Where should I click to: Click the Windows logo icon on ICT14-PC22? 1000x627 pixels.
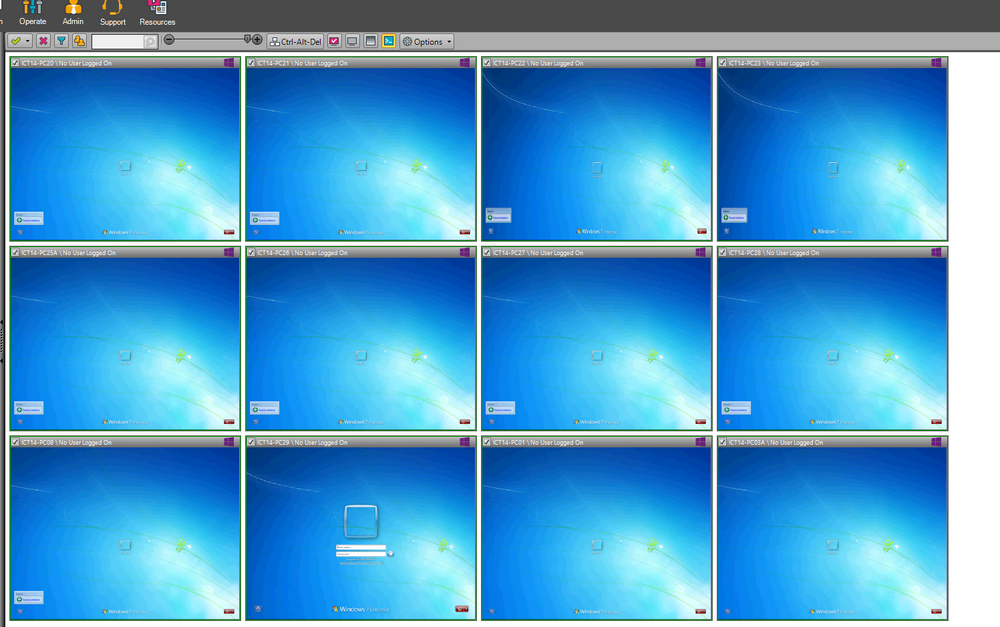(x=700, y=63)
